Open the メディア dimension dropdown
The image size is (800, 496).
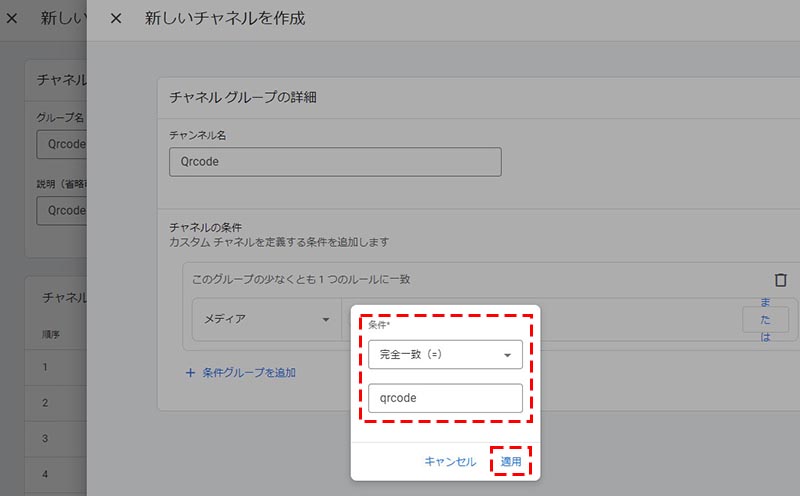(x=266, y=319)
